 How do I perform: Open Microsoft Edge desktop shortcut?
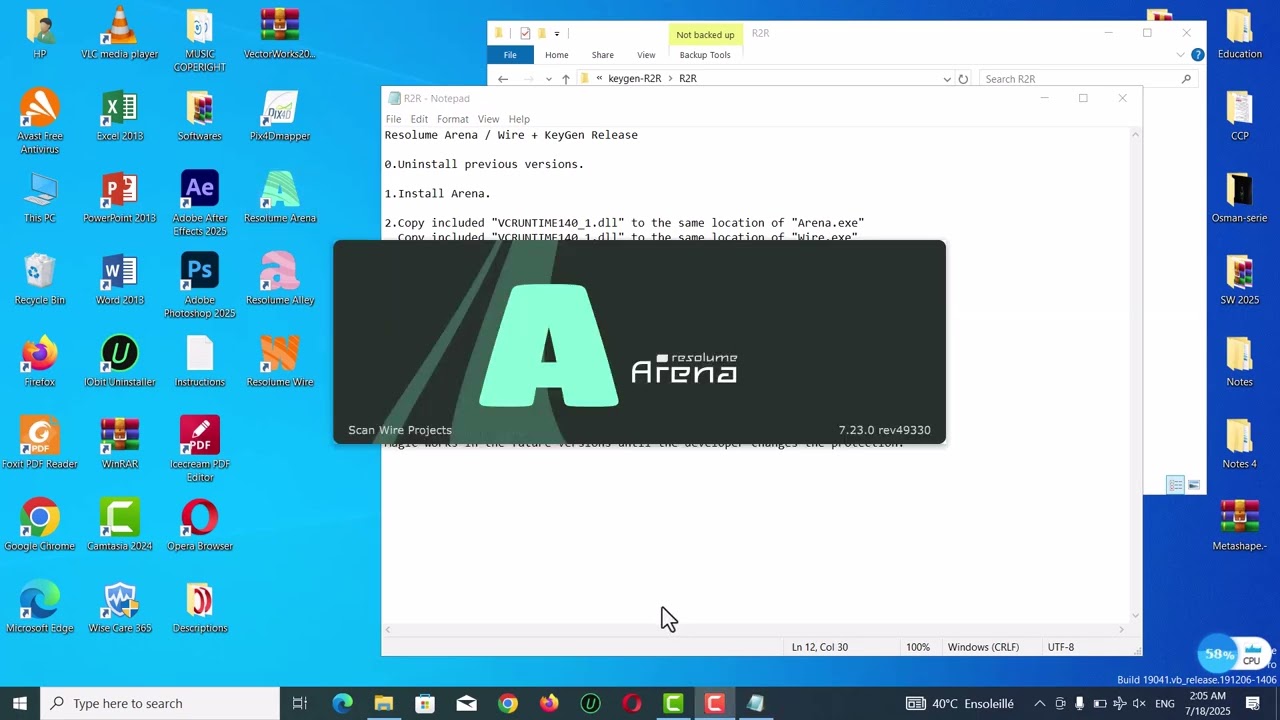[40, 608]
